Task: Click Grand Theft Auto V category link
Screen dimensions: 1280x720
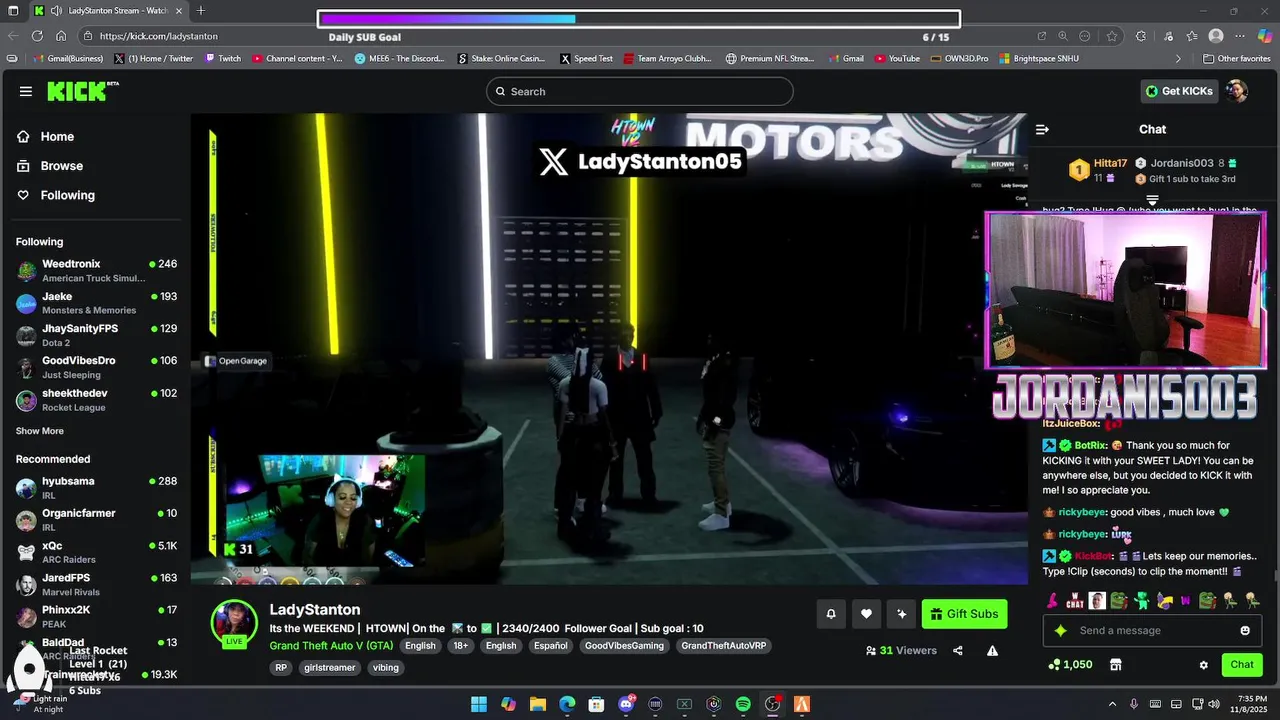Action: pos(331,646)
